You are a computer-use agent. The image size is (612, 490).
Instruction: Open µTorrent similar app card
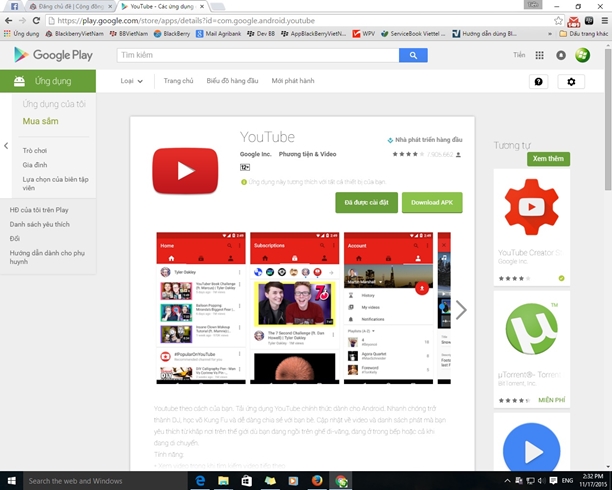(x=532, y=349)
